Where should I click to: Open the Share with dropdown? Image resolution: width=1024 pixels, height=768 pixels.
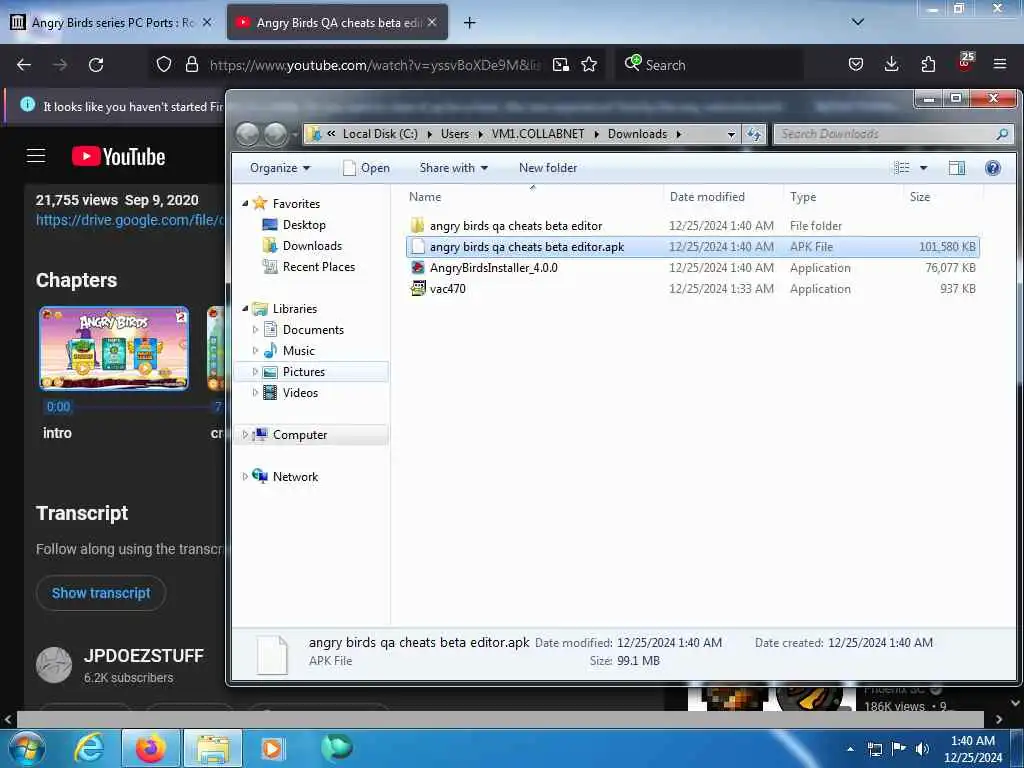[x=453, y=168]
